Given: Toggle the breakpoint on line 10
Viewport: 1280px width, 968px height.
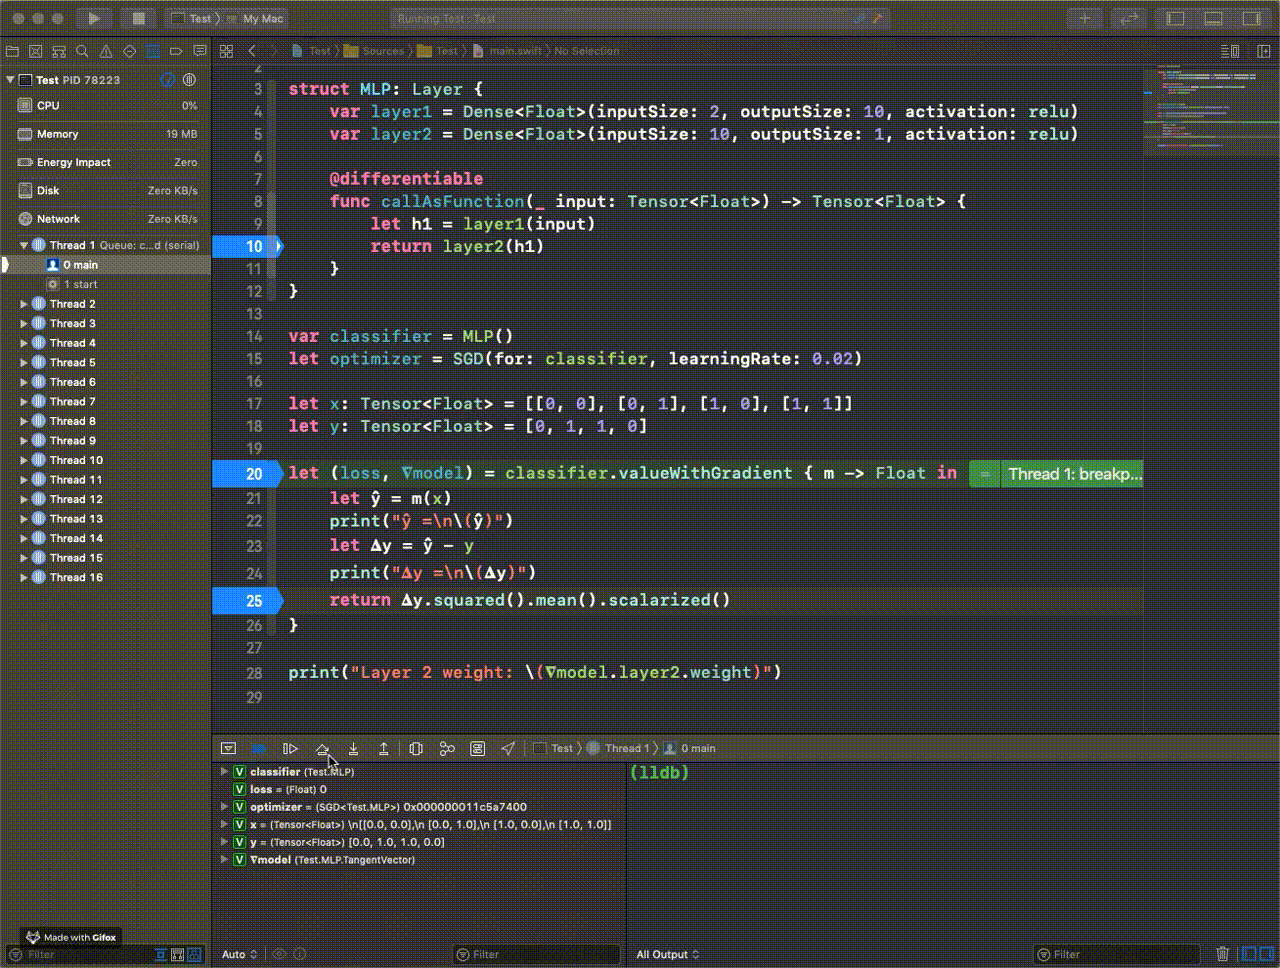Looking at the screenshot, I should coord(250,246).
